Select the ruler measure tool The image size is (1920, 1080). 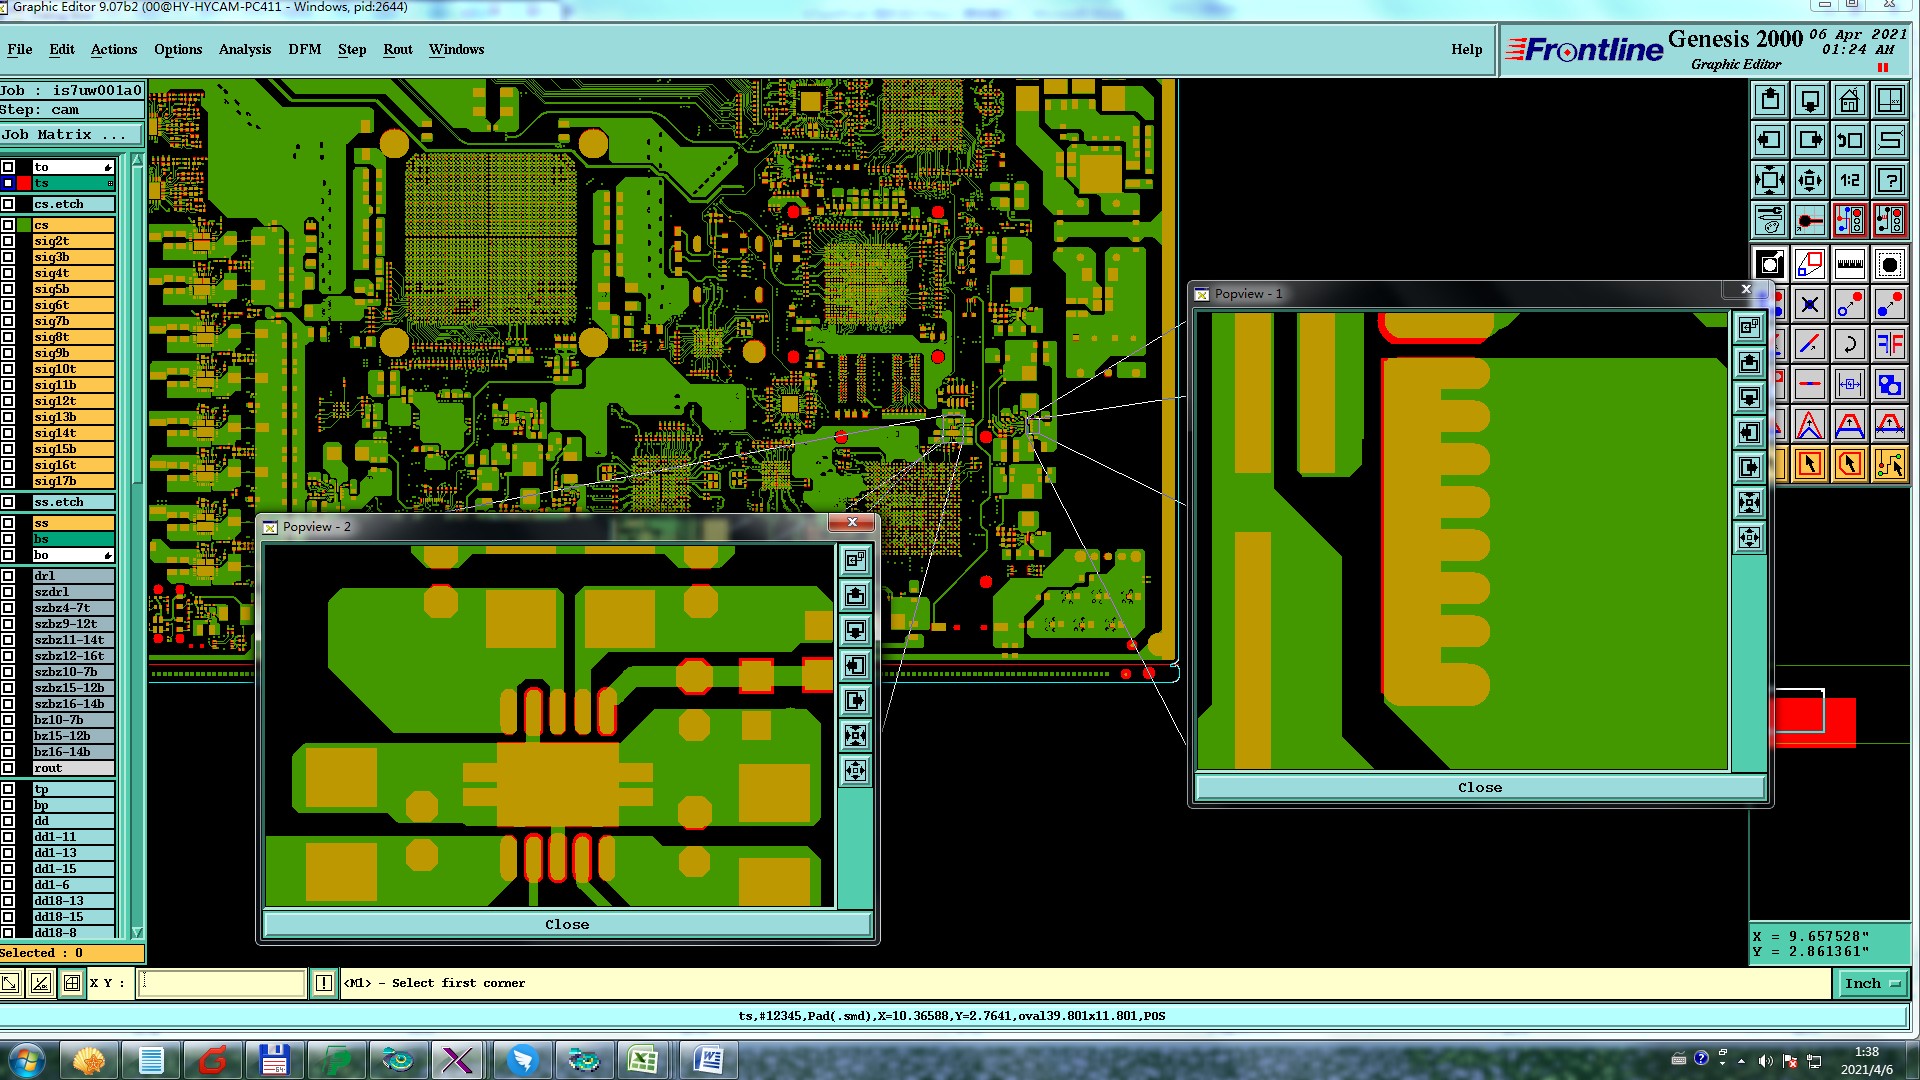(x=1849, y=265)
